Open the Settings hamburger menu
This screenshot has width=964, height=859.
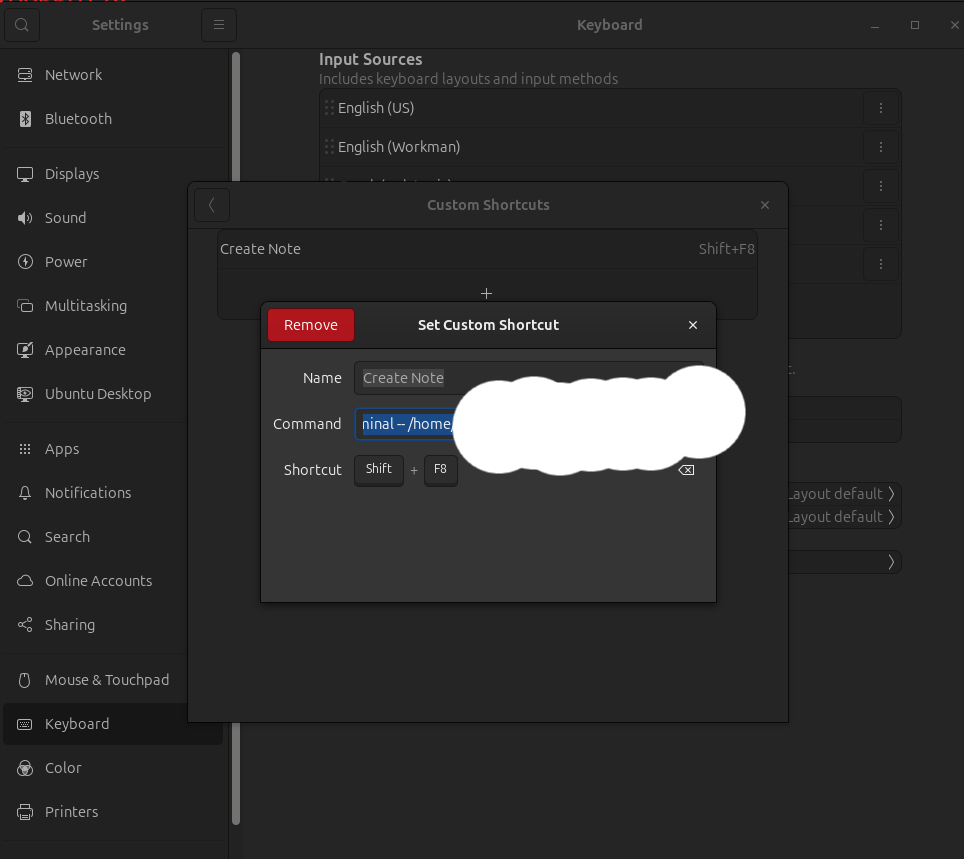219,25
